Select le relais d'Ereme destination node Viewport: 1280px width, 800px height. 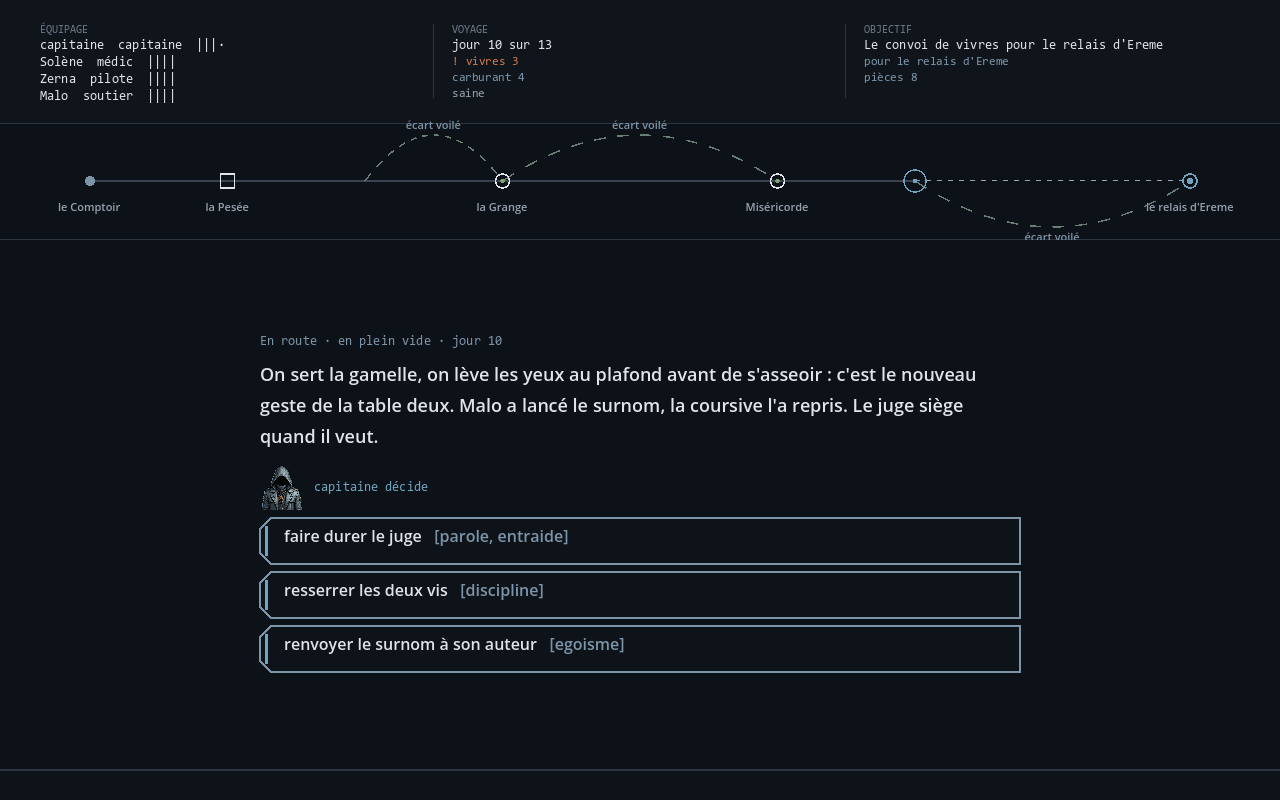[x=1190, y=181]
